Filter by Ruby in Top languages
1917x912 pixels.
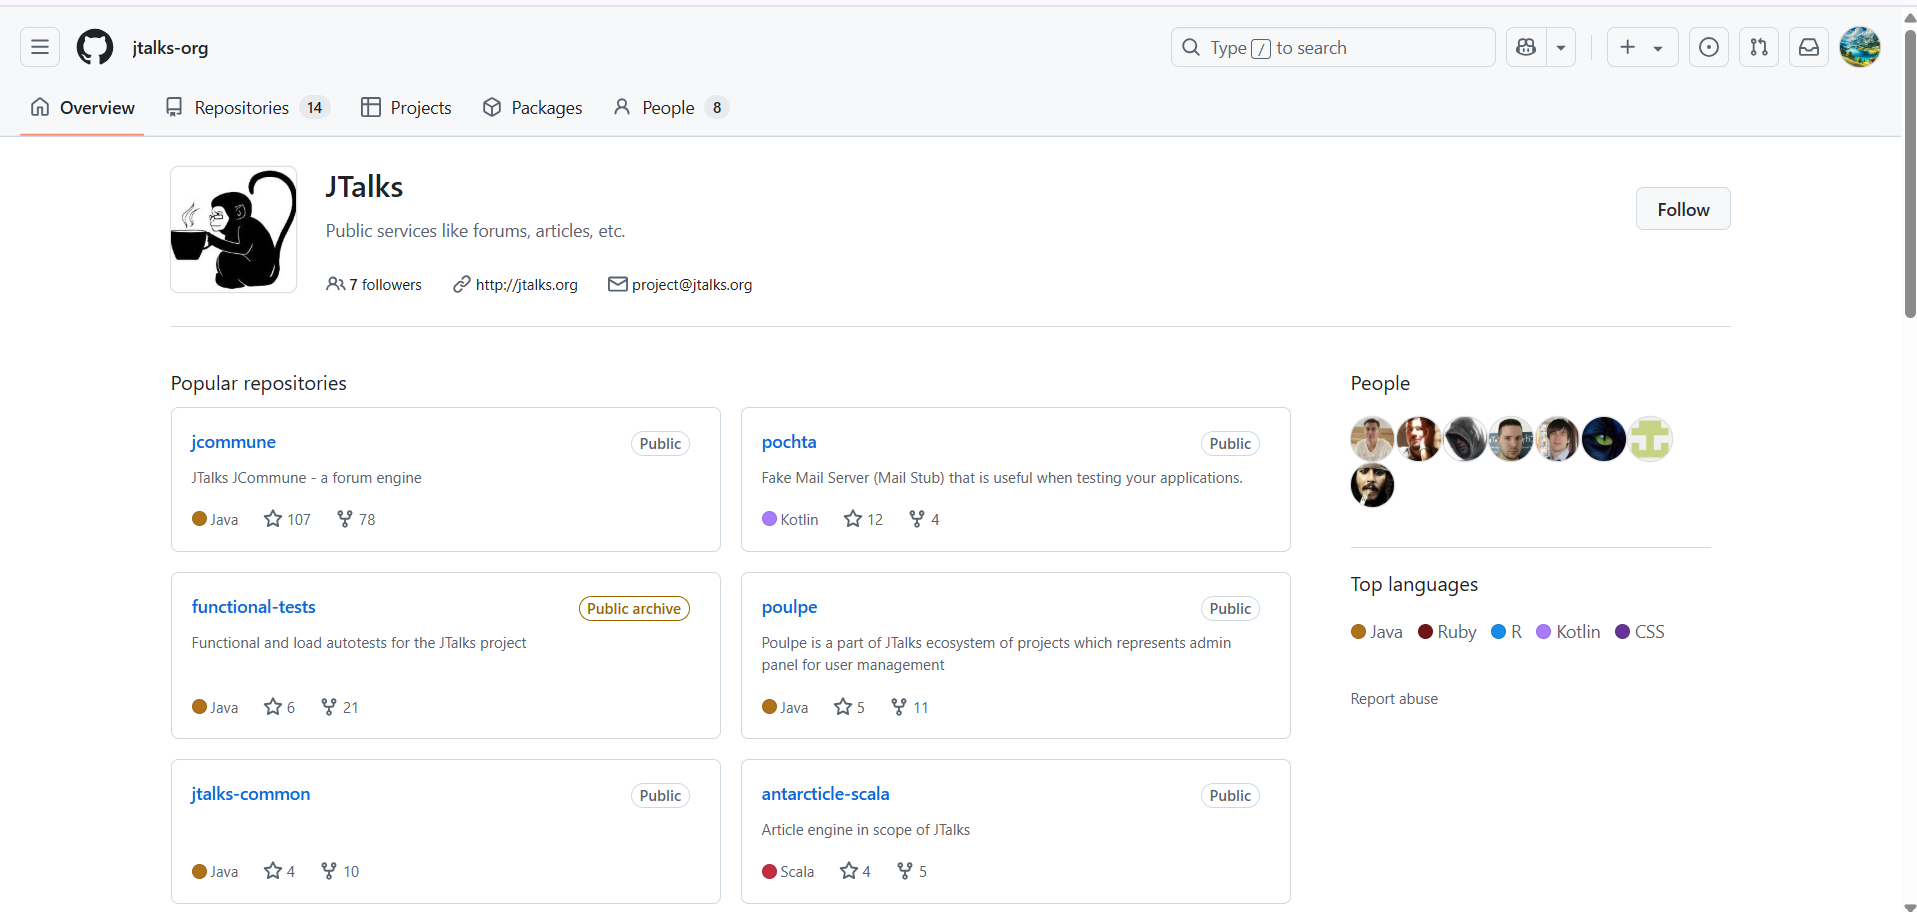pos(1447,632)
